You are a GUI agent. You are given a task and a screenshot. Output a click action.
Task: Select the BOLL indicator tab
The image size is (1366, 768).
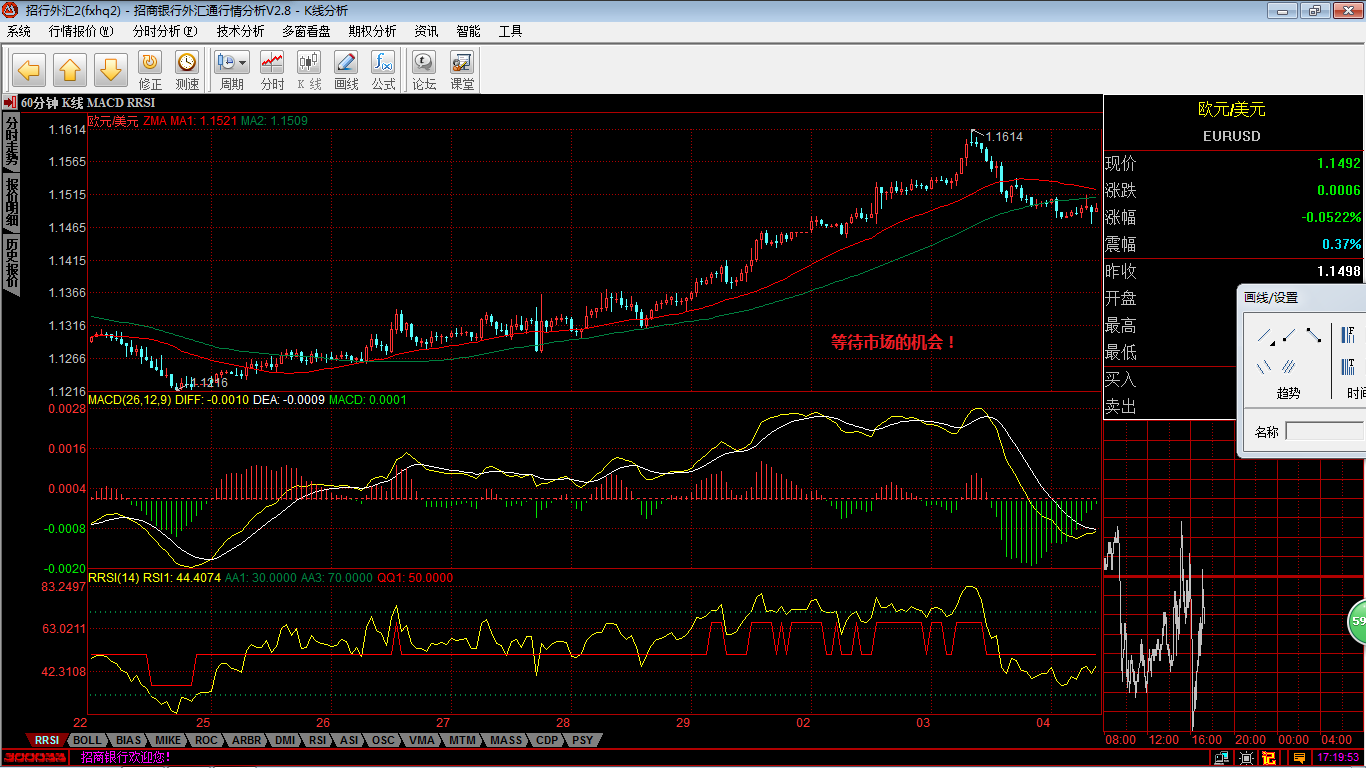point(86,740)
